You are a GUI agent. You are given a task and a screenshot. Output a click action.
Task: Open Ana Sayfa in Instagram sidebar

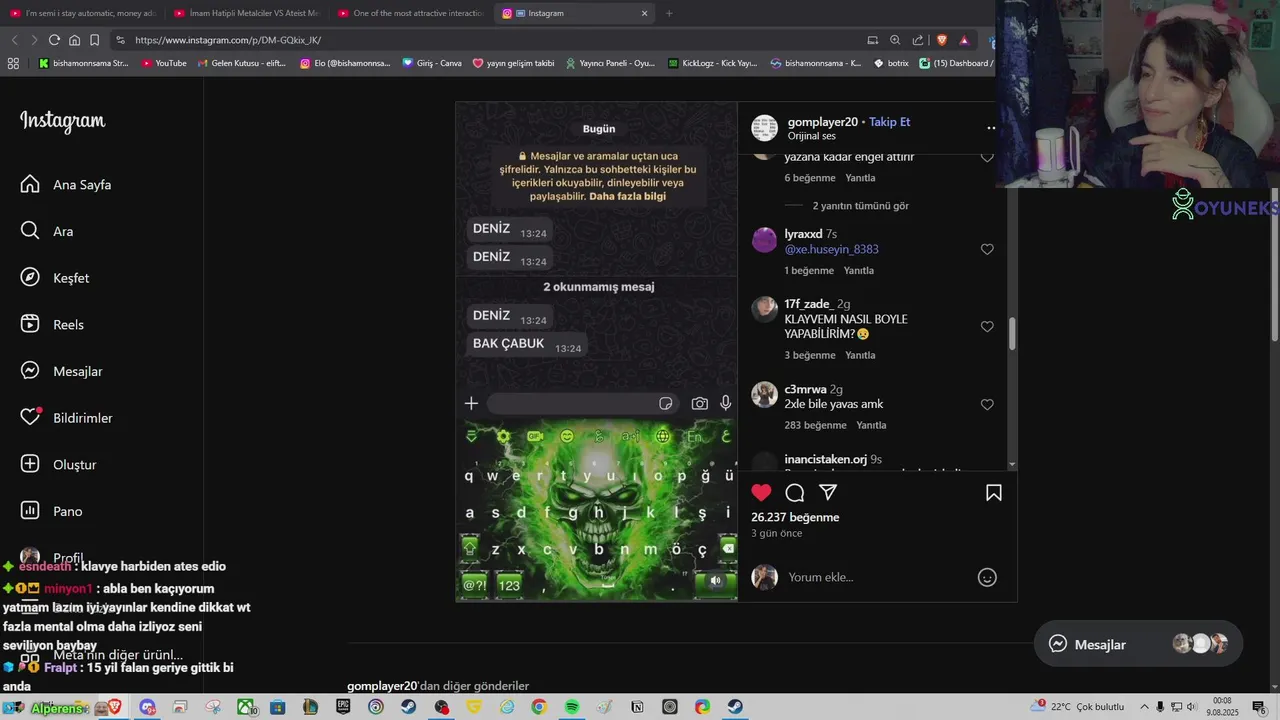(x=66, y=185)
